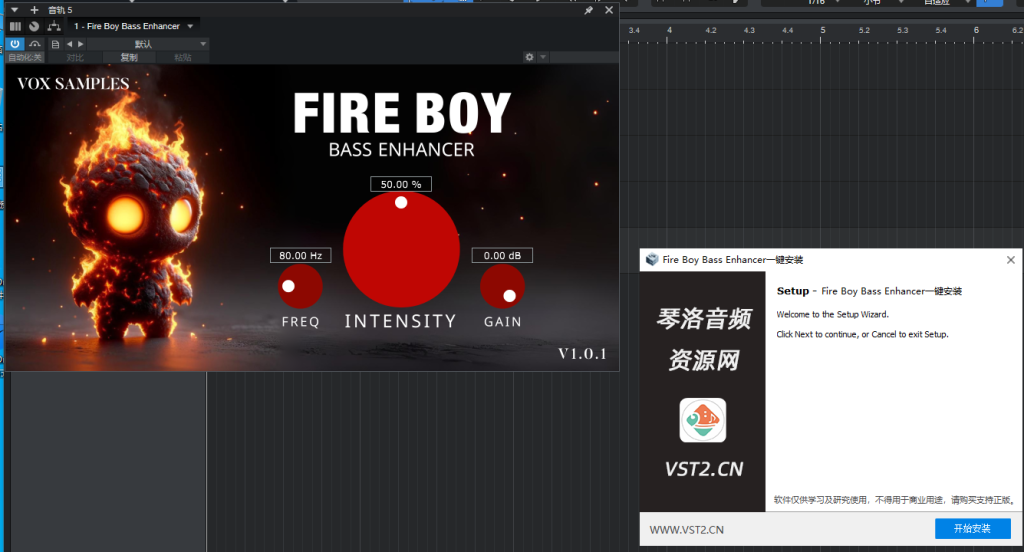Add a plugin with the plus icon
Viewport: 1024px width, 552px height.
[x=35, y=10]
